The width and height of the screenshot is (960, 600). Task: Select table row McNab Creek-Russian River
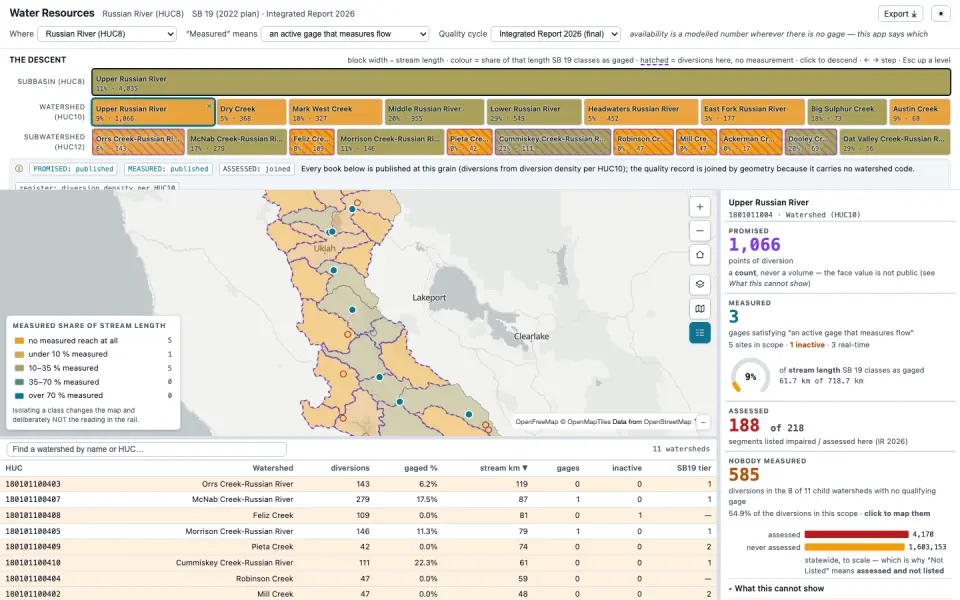(359, 500)
